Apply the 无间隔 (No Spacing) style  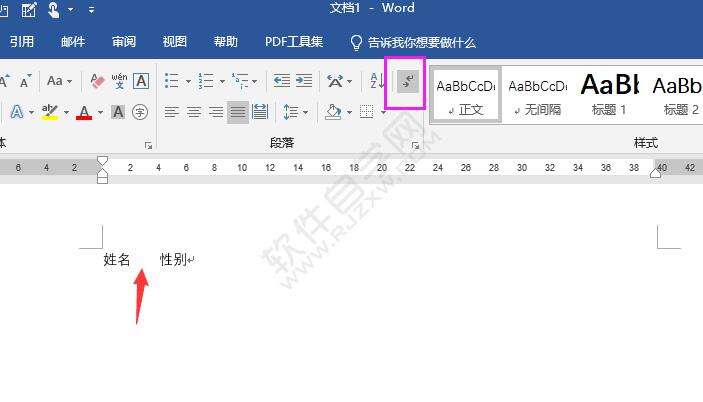pos(538,95)
